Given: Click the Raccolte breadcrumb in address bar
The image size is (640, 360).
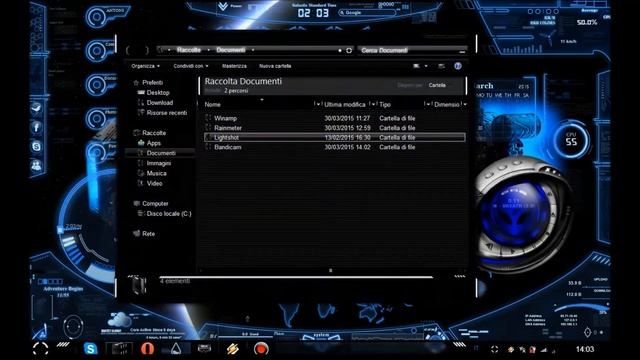Looking at the screenshot, I should tap(189, 50).
